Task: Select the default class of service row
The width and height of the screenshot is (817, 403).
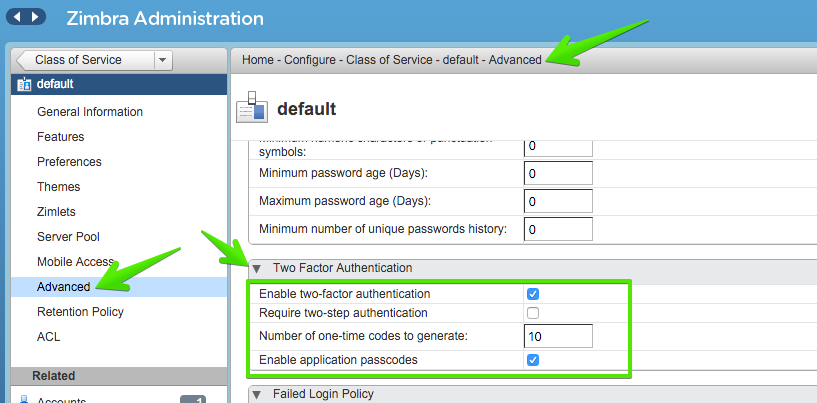Action: [x=119, y=84]
